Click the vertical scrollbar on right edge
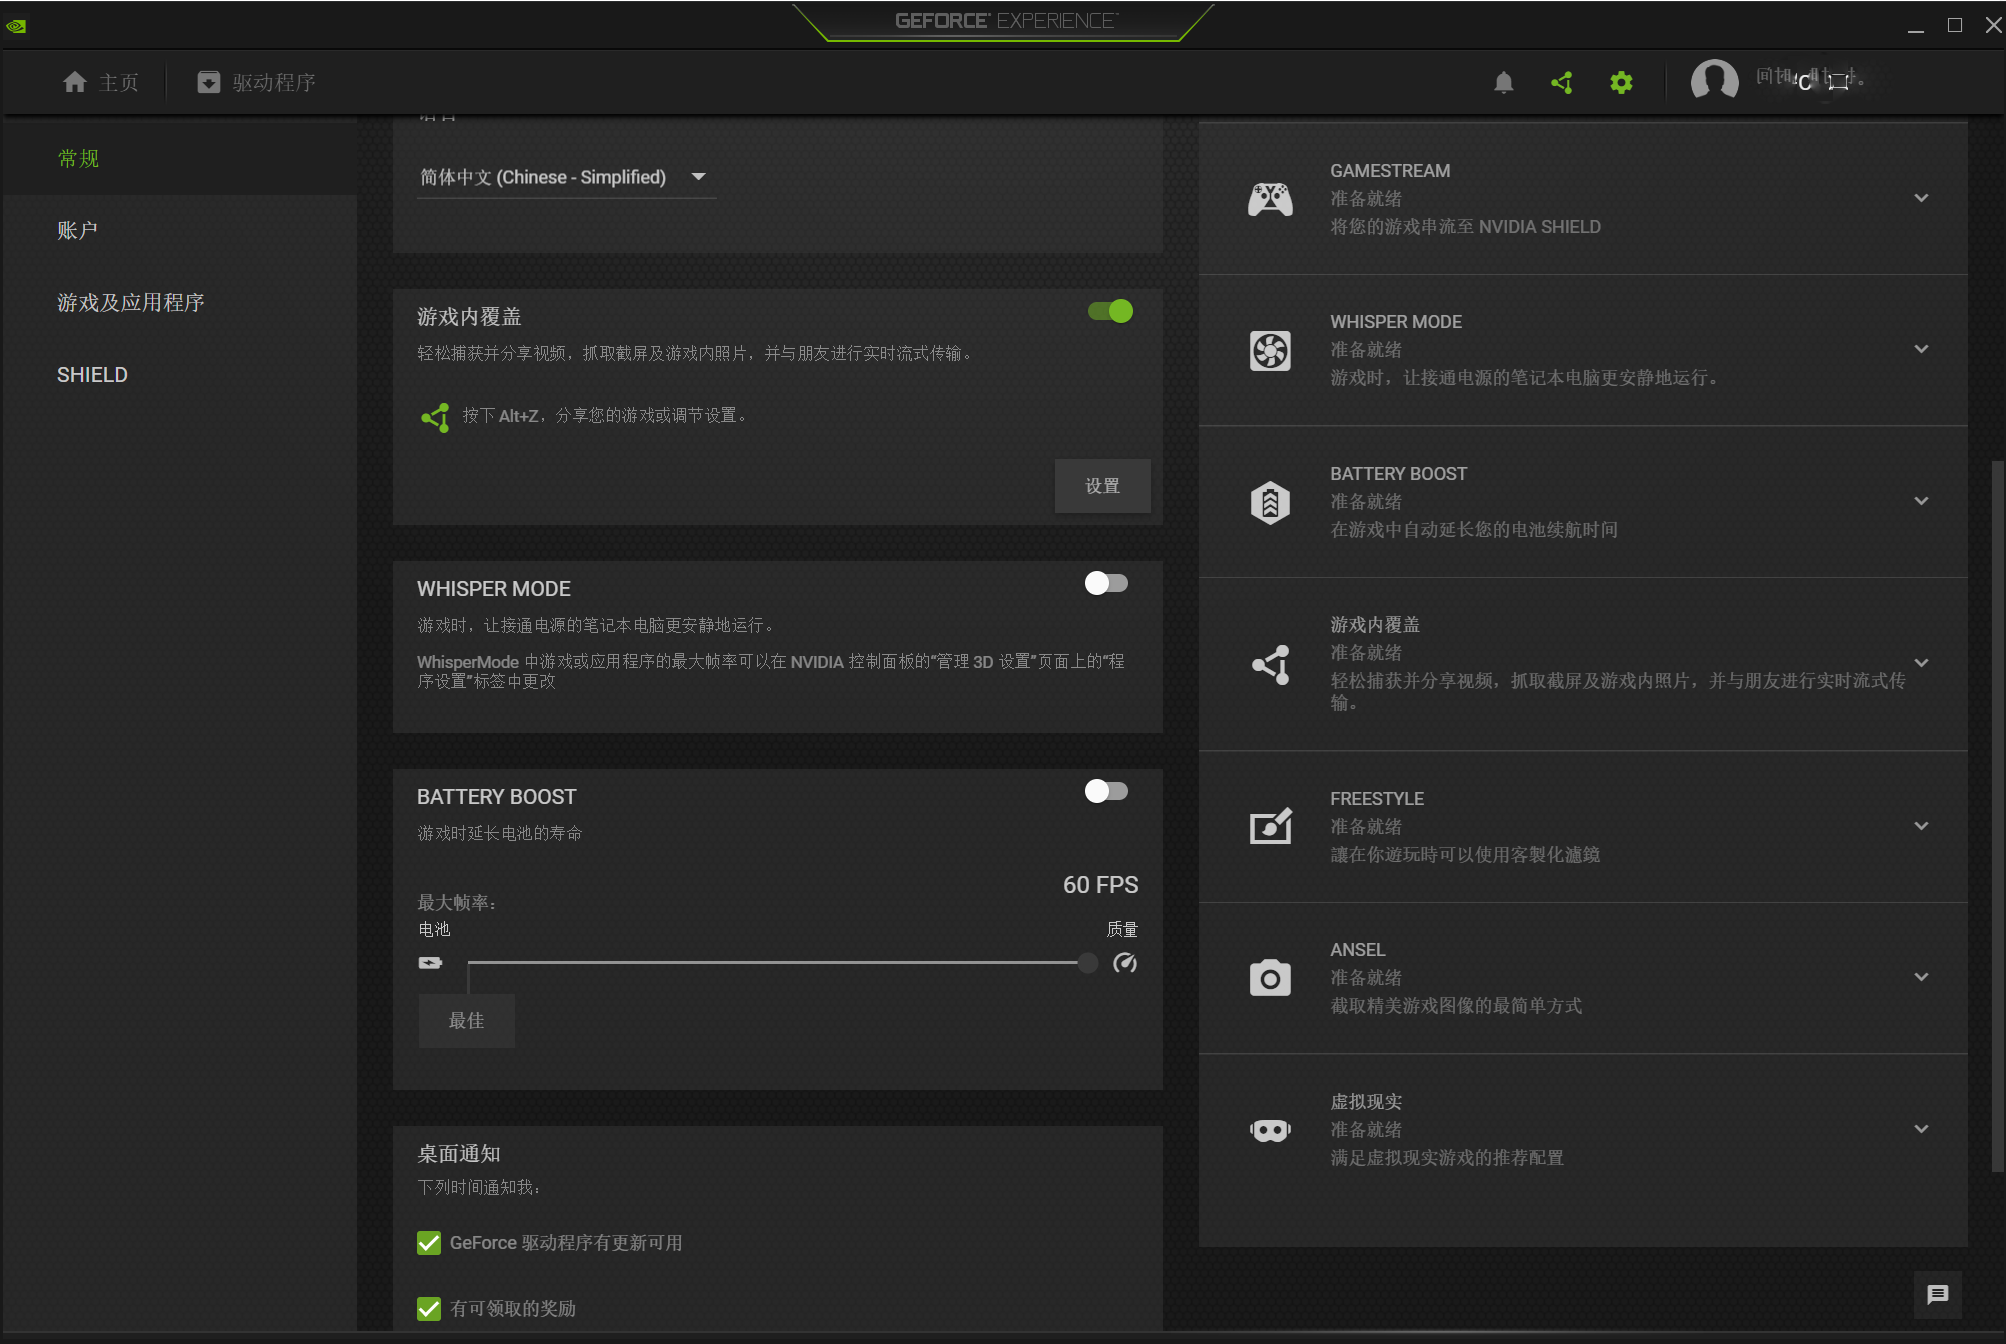Image resolution: width=2006 pixels, height=1344 pixels. pyautogui.click(x=1999, y=815)
